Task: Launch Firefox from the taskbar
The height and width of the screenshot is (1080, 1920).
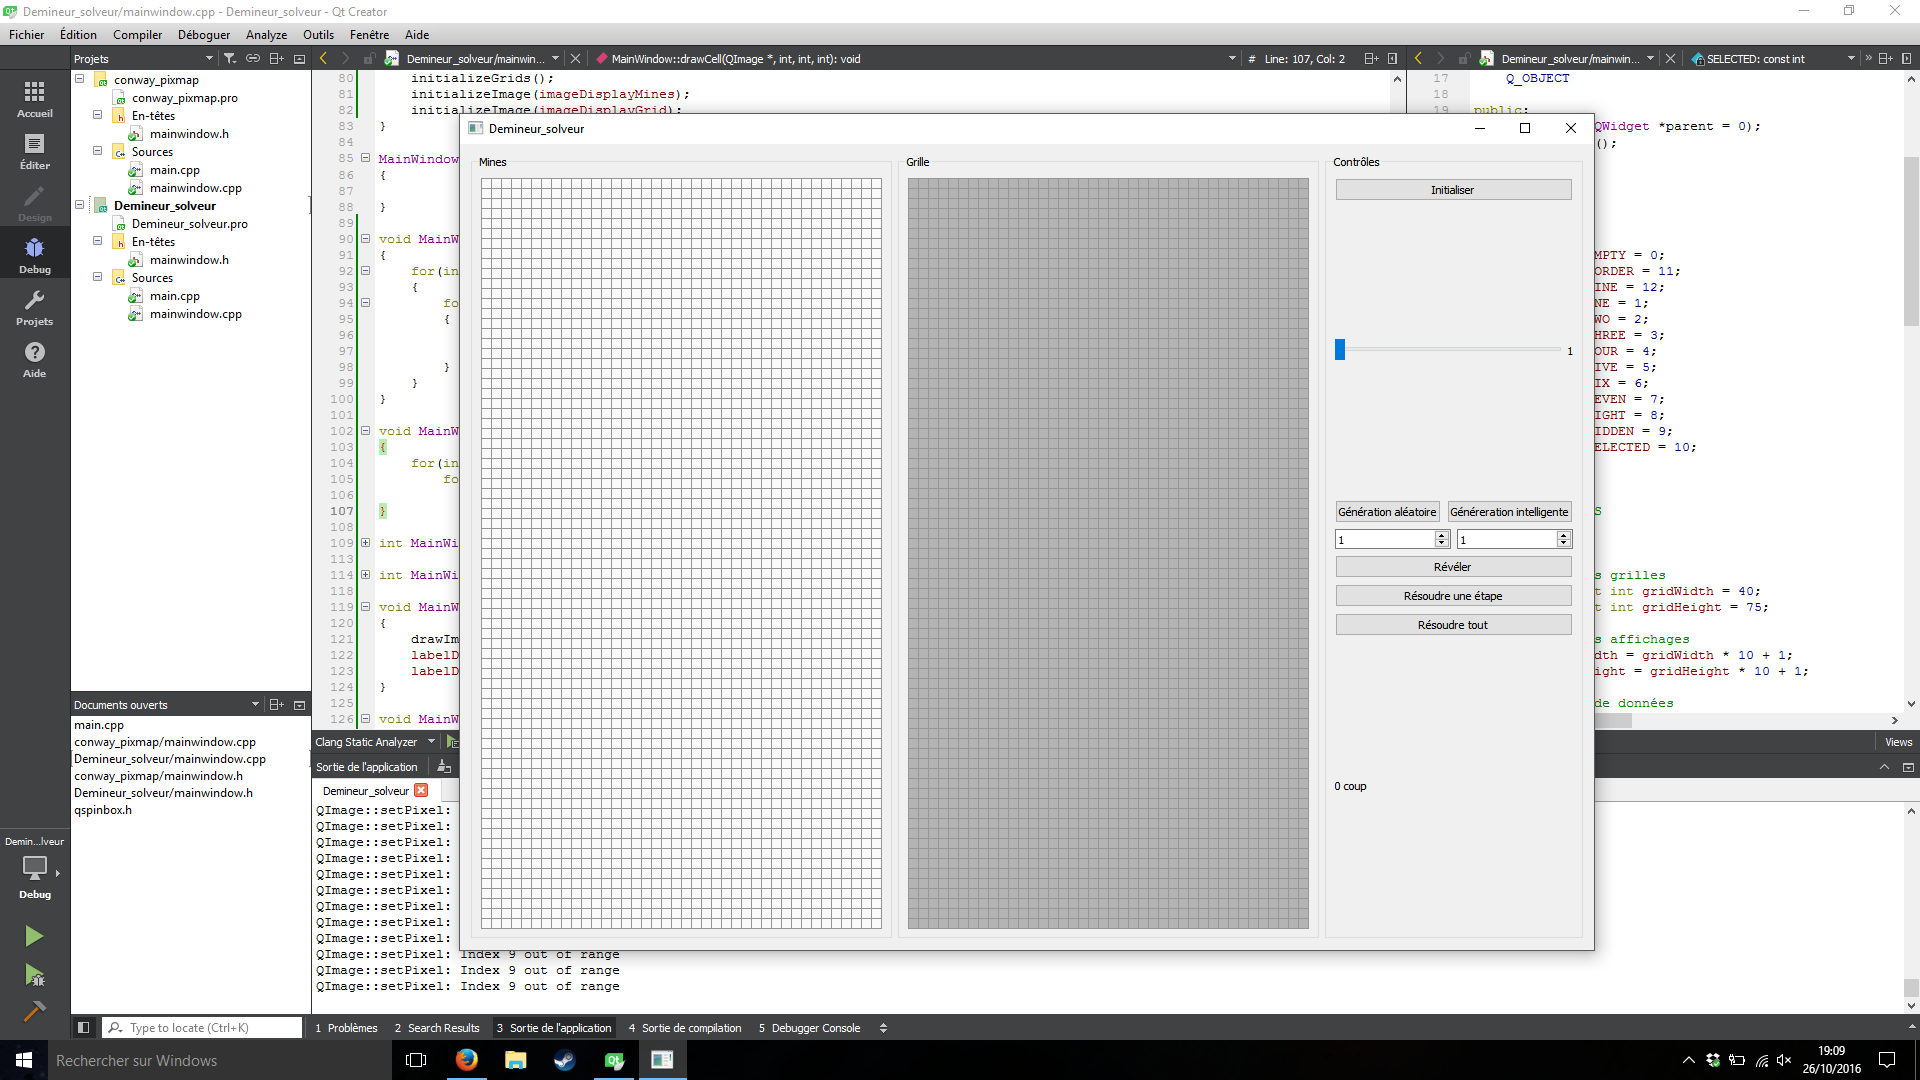Action: click(x=466, y=1059)
